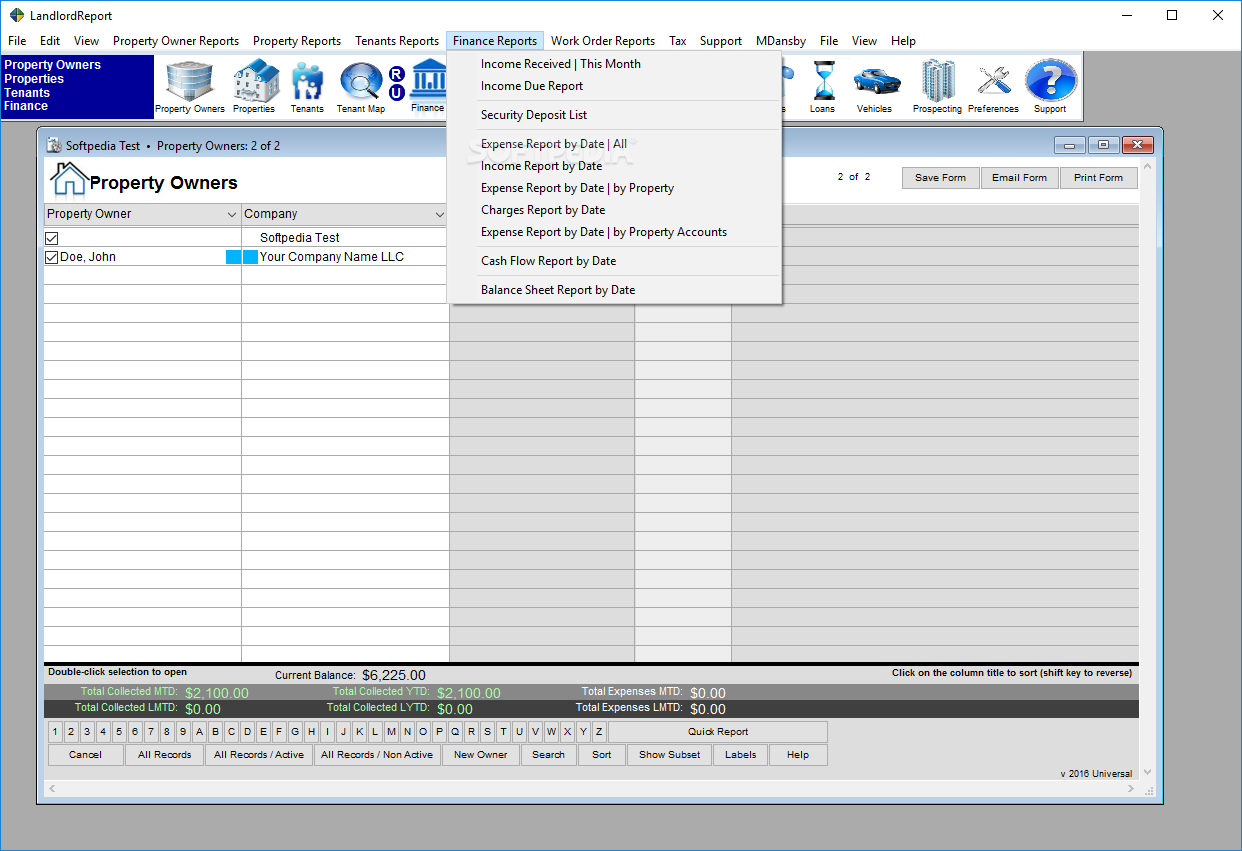Open the MDansby menu
The width and height of the screenshot is (1242, 851).
point(781,41)
